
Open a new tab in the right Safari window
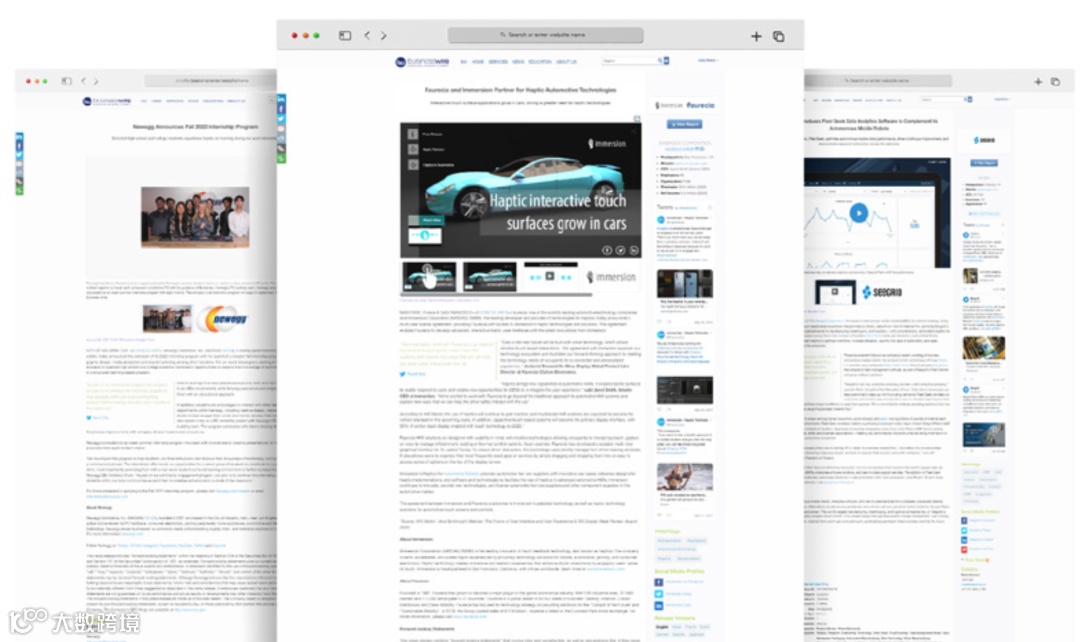pos(1038,81)
